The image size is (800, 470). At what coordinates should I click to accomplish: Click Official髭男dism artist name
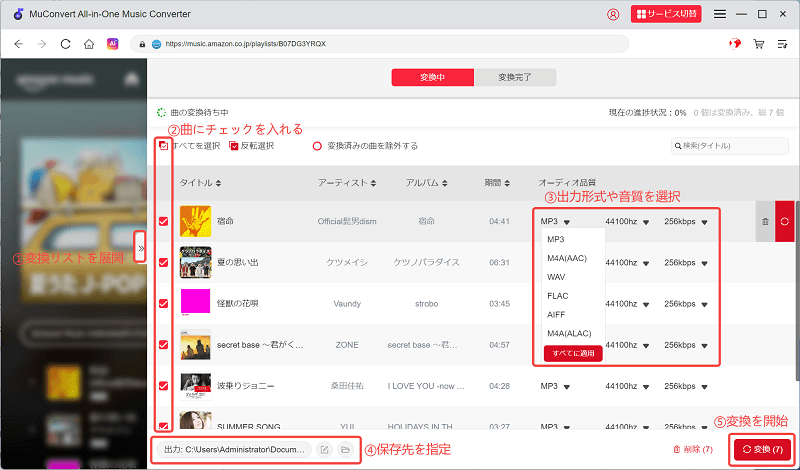pyautogui.click(x=347, y=221)
